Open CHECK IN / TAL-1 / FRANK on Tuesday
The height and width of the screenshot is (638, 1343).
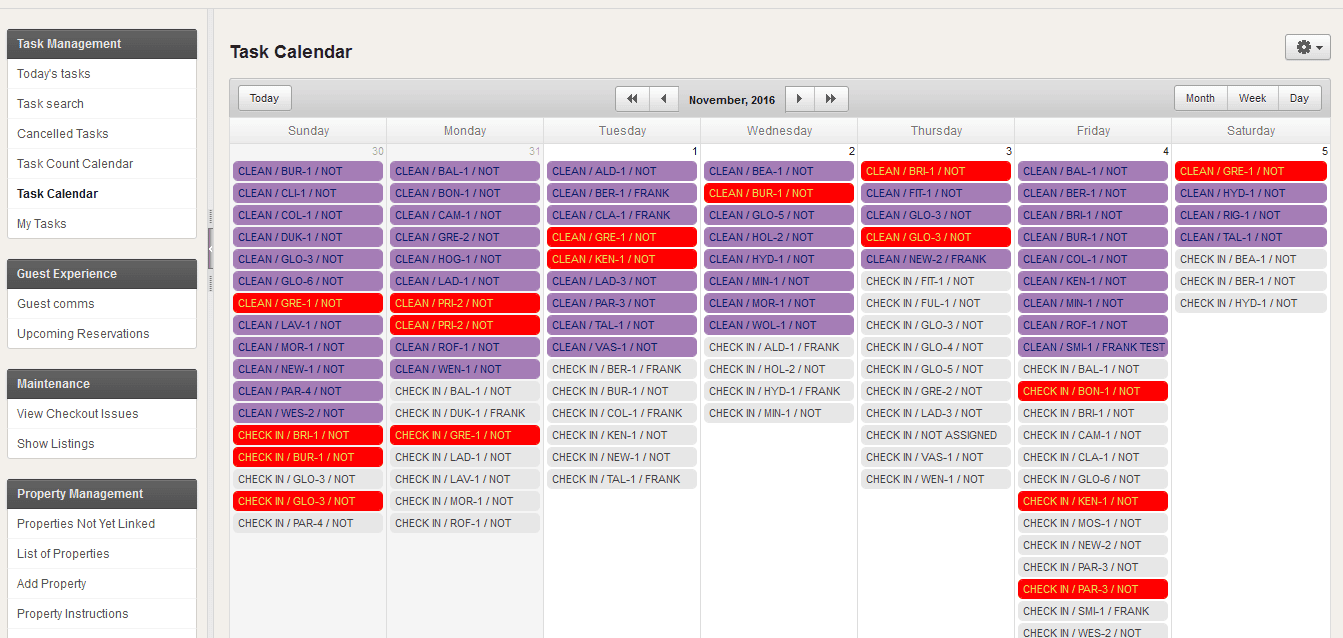tap(622, 479)
